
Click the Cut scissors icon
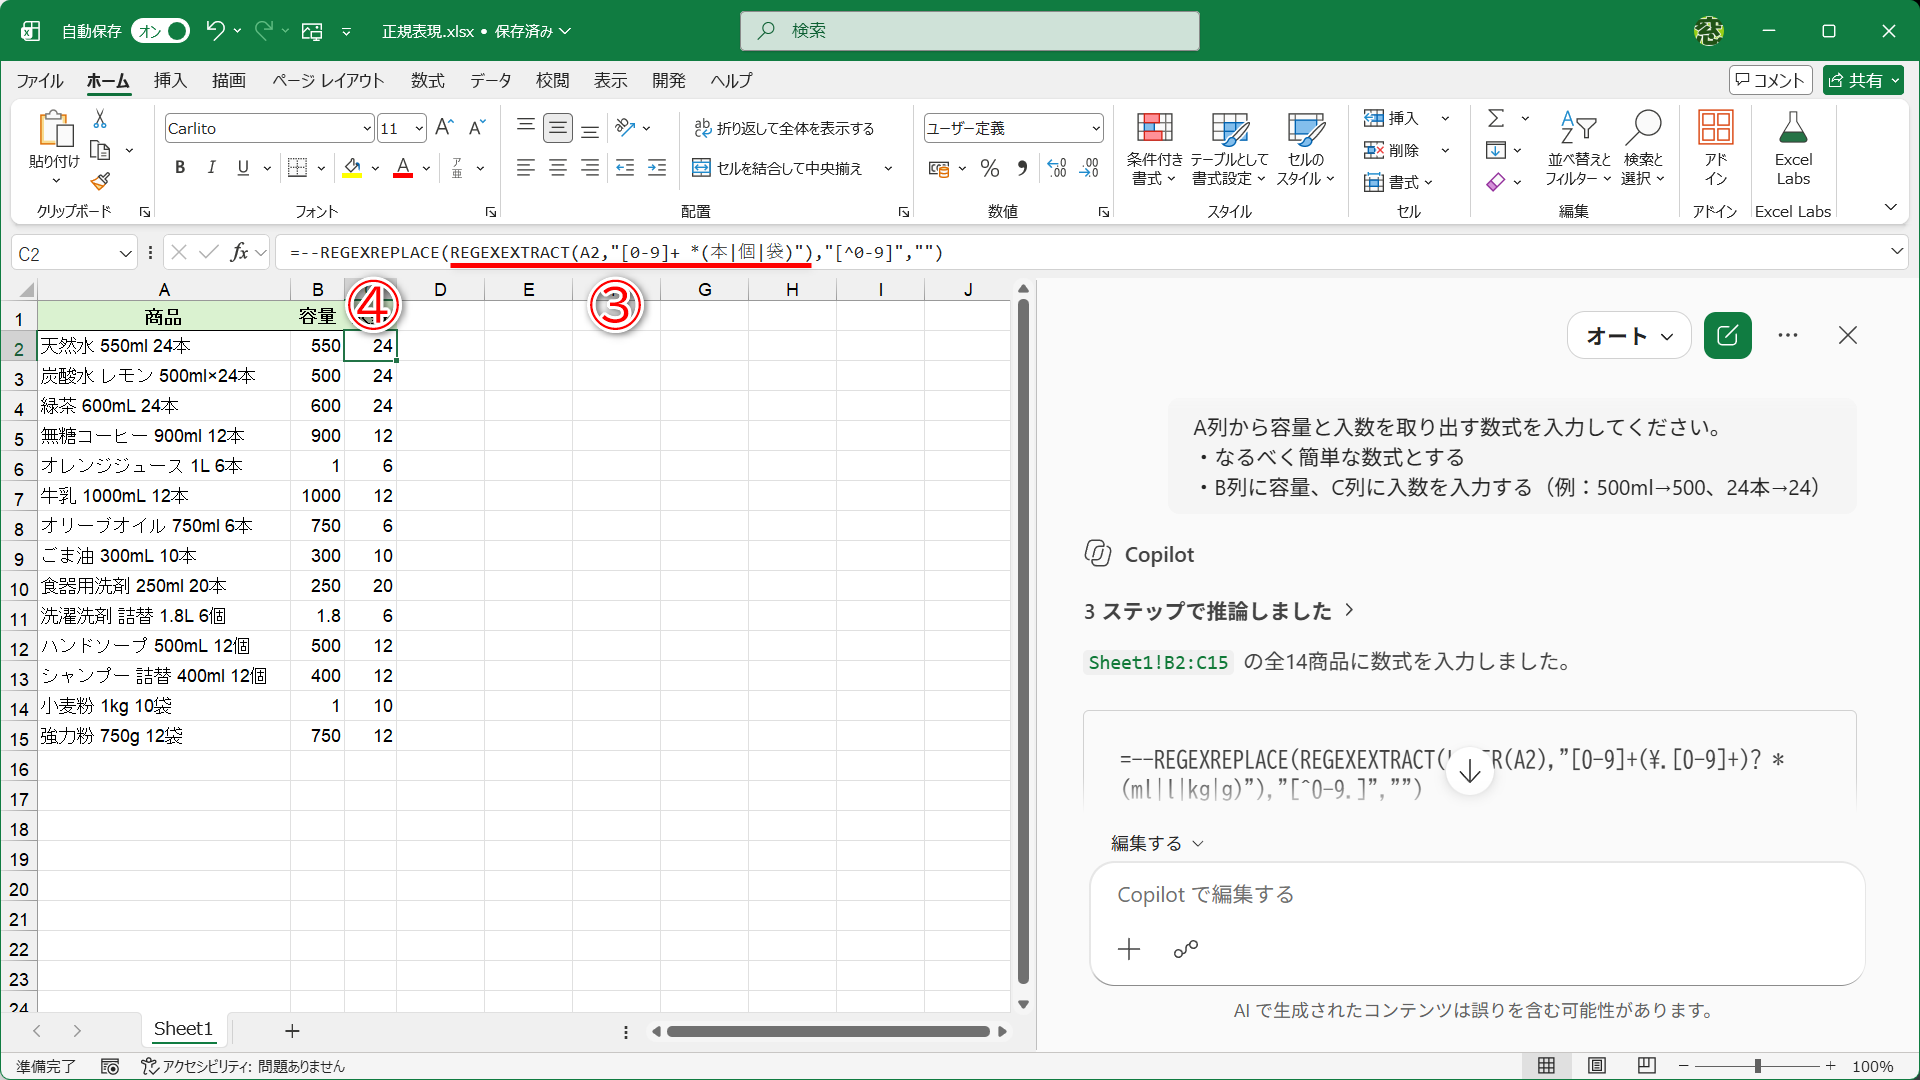point(100,119)
